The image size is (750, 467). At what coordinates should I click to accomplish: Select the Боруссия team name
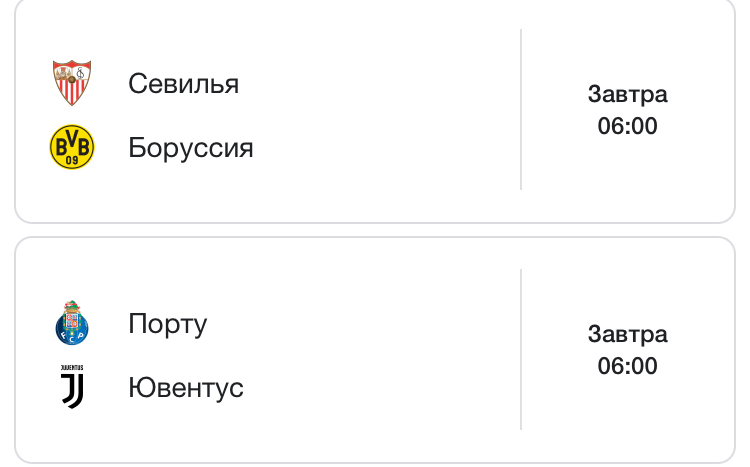click(190, 148)
